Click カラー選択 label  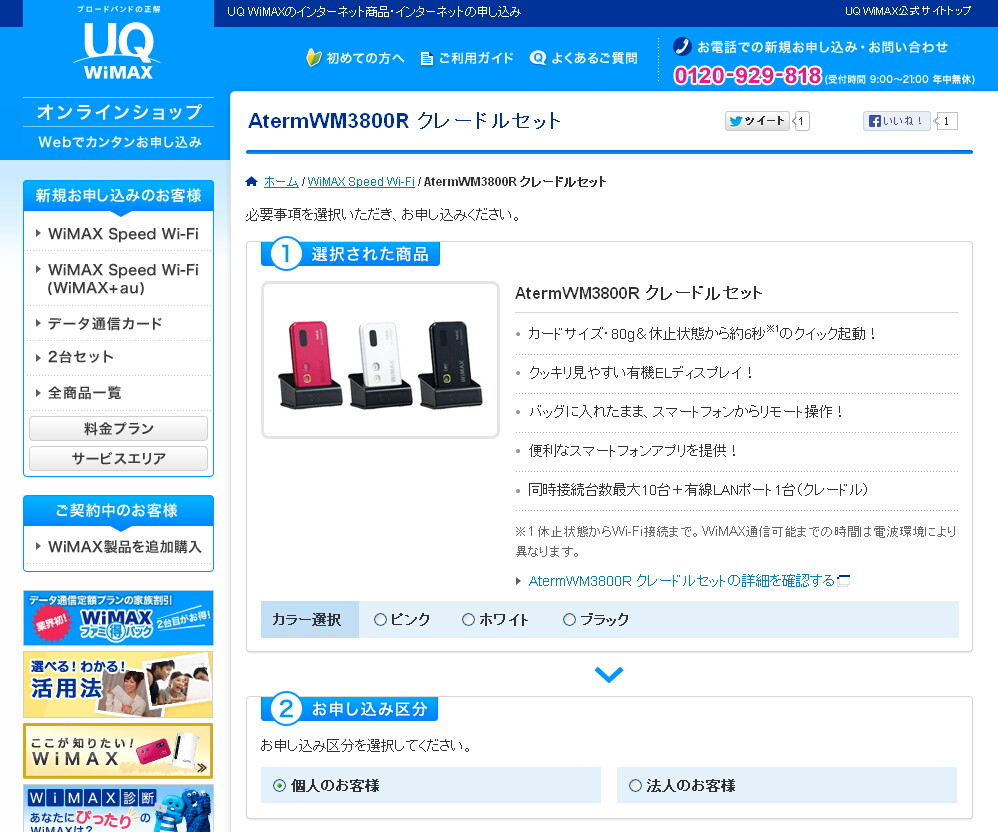307,619
